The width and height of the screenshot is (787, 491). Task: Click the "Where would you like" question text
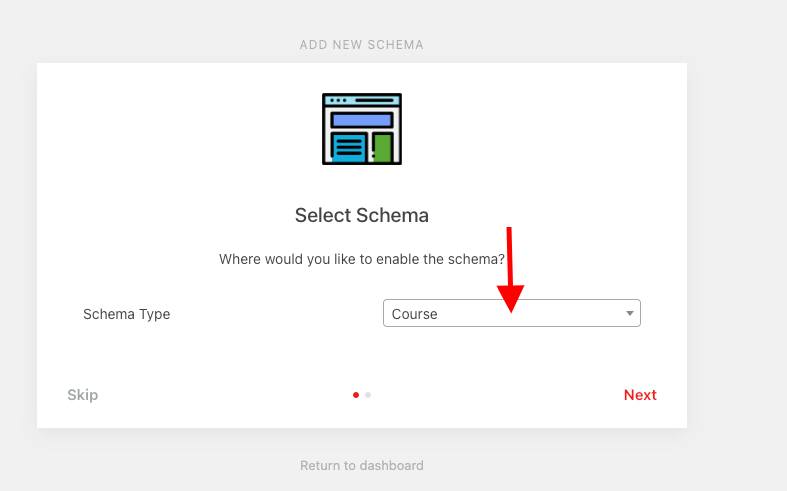361,260
